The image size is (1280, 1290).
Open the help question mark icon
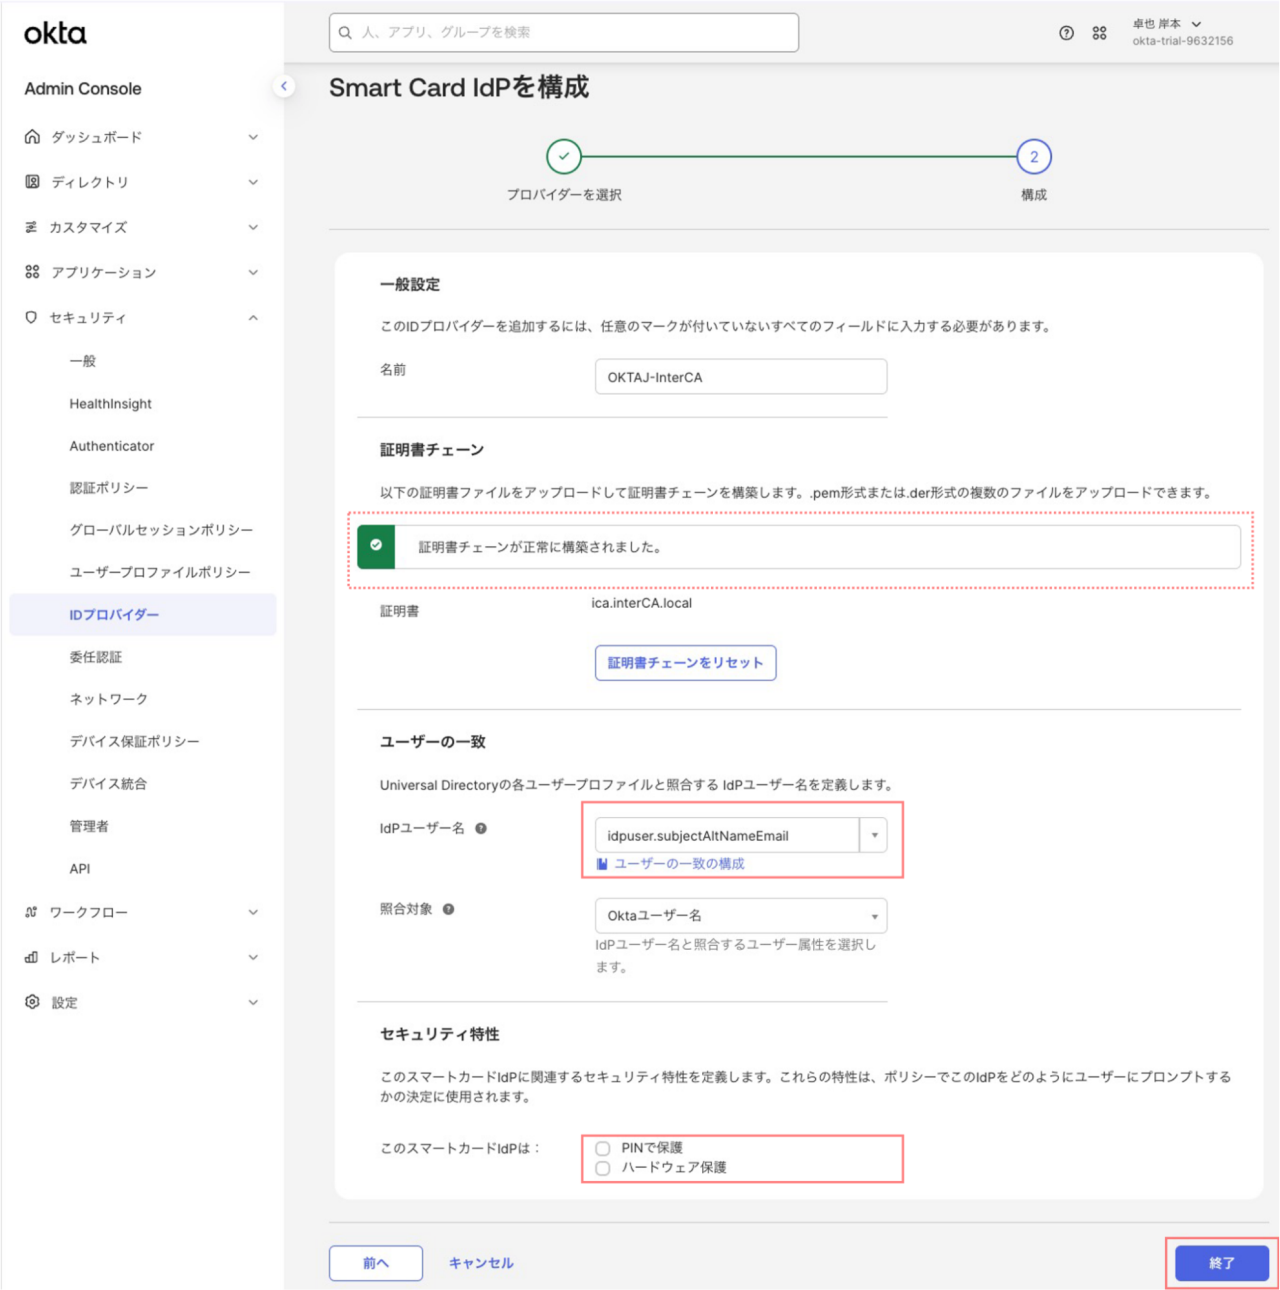click(x=1065, y=33)
